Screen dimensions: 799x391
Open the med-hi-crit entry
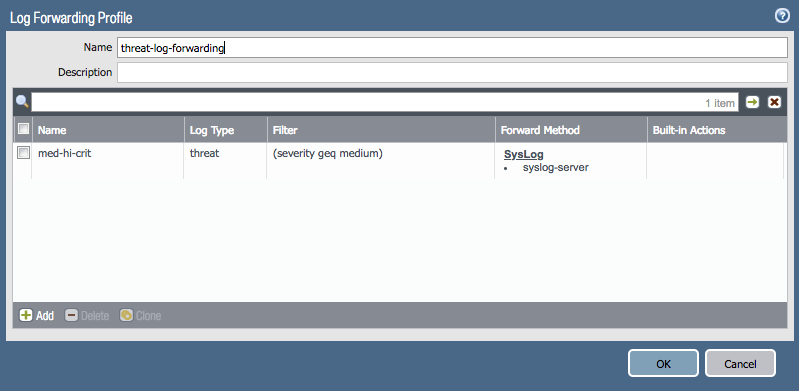65,152
